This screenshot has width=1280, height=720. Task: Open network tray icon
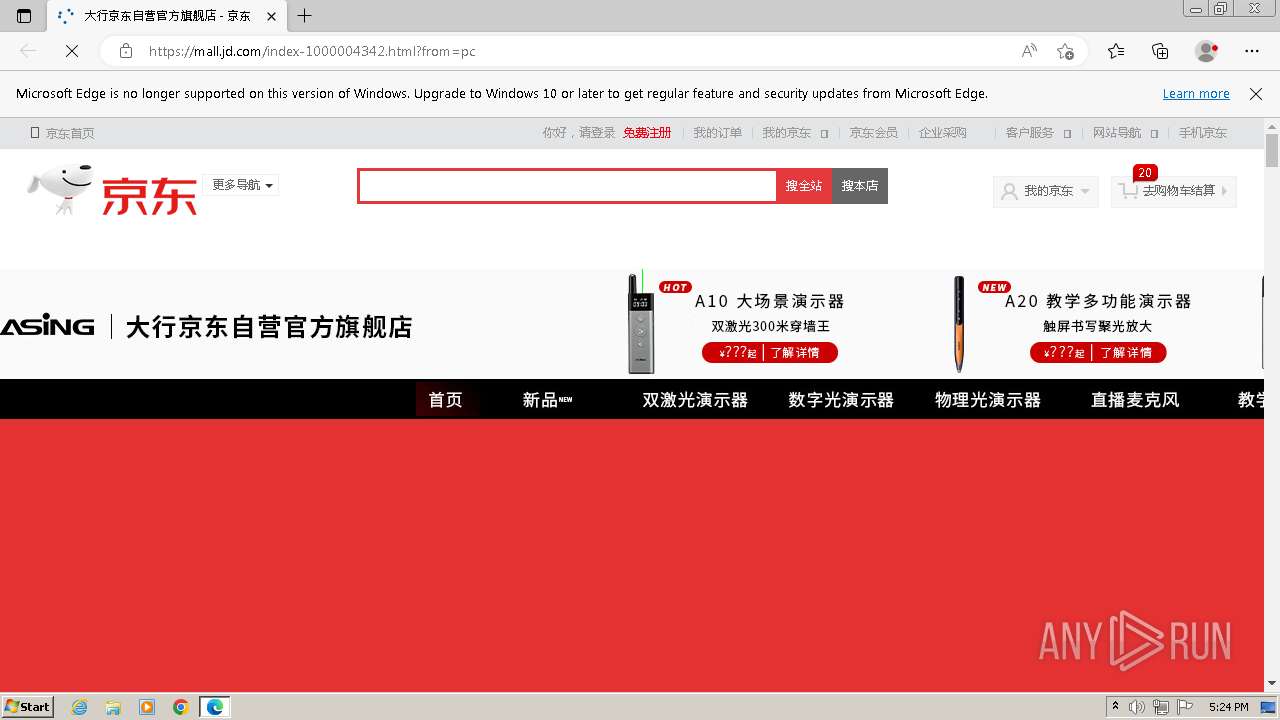pos(1161,707)
